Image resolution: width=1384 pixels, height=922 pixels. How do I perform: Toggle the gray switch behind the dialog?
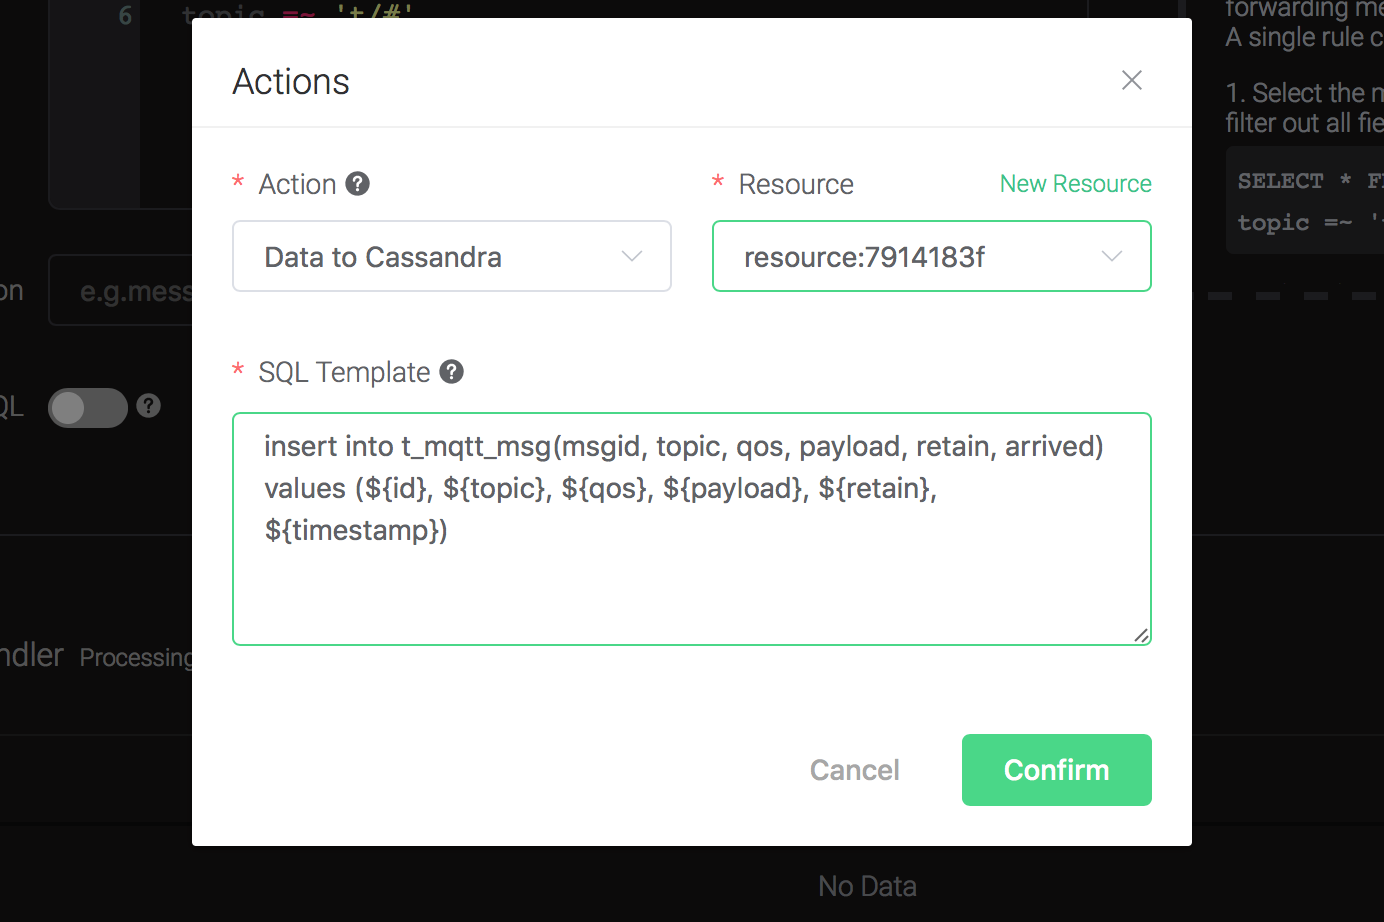coord(88,408)
